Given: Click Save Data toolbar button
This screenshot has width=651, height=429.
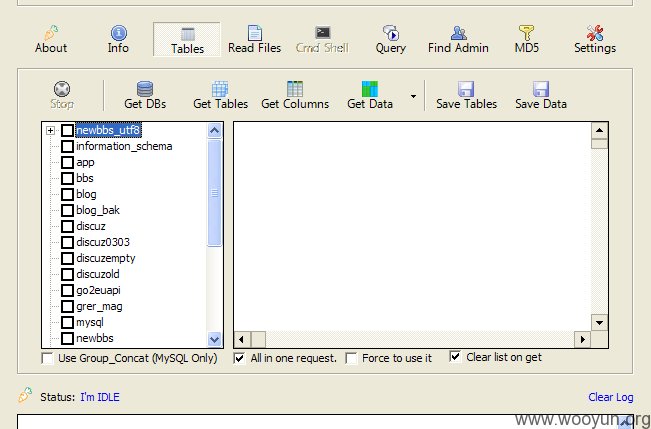Looking at the screenshot, I should [x=541, y=96].
